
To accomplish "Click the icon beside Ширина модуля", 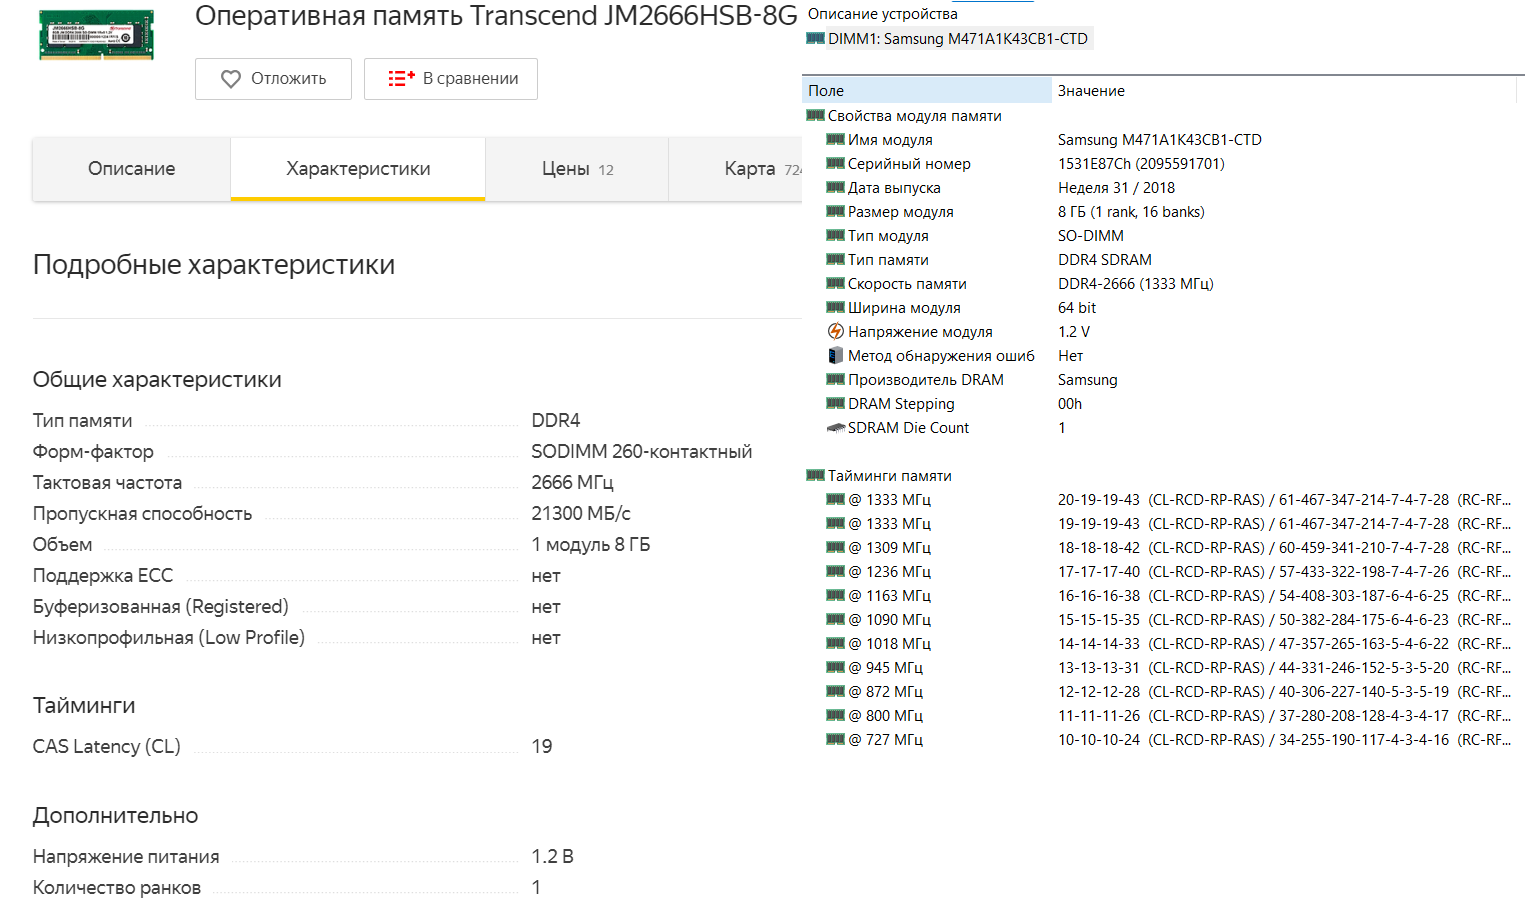I will coord(836,307).
